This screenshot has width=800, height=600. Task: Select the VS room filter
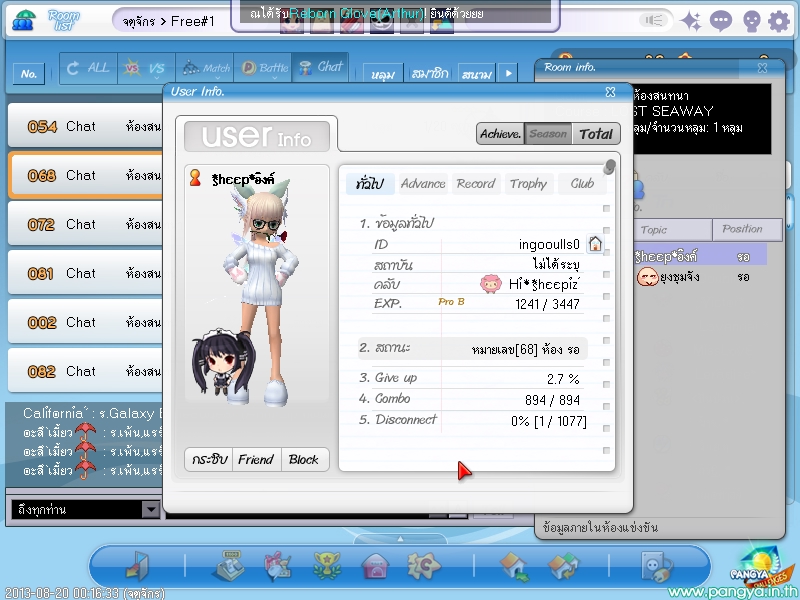click(x=146, y=68)
